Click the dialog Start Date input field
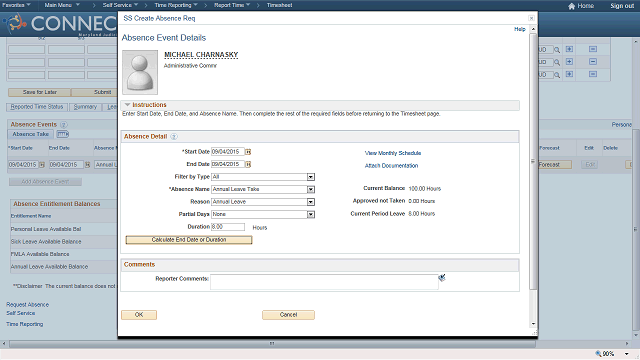The image size is (640, 360). coord(227,152)
